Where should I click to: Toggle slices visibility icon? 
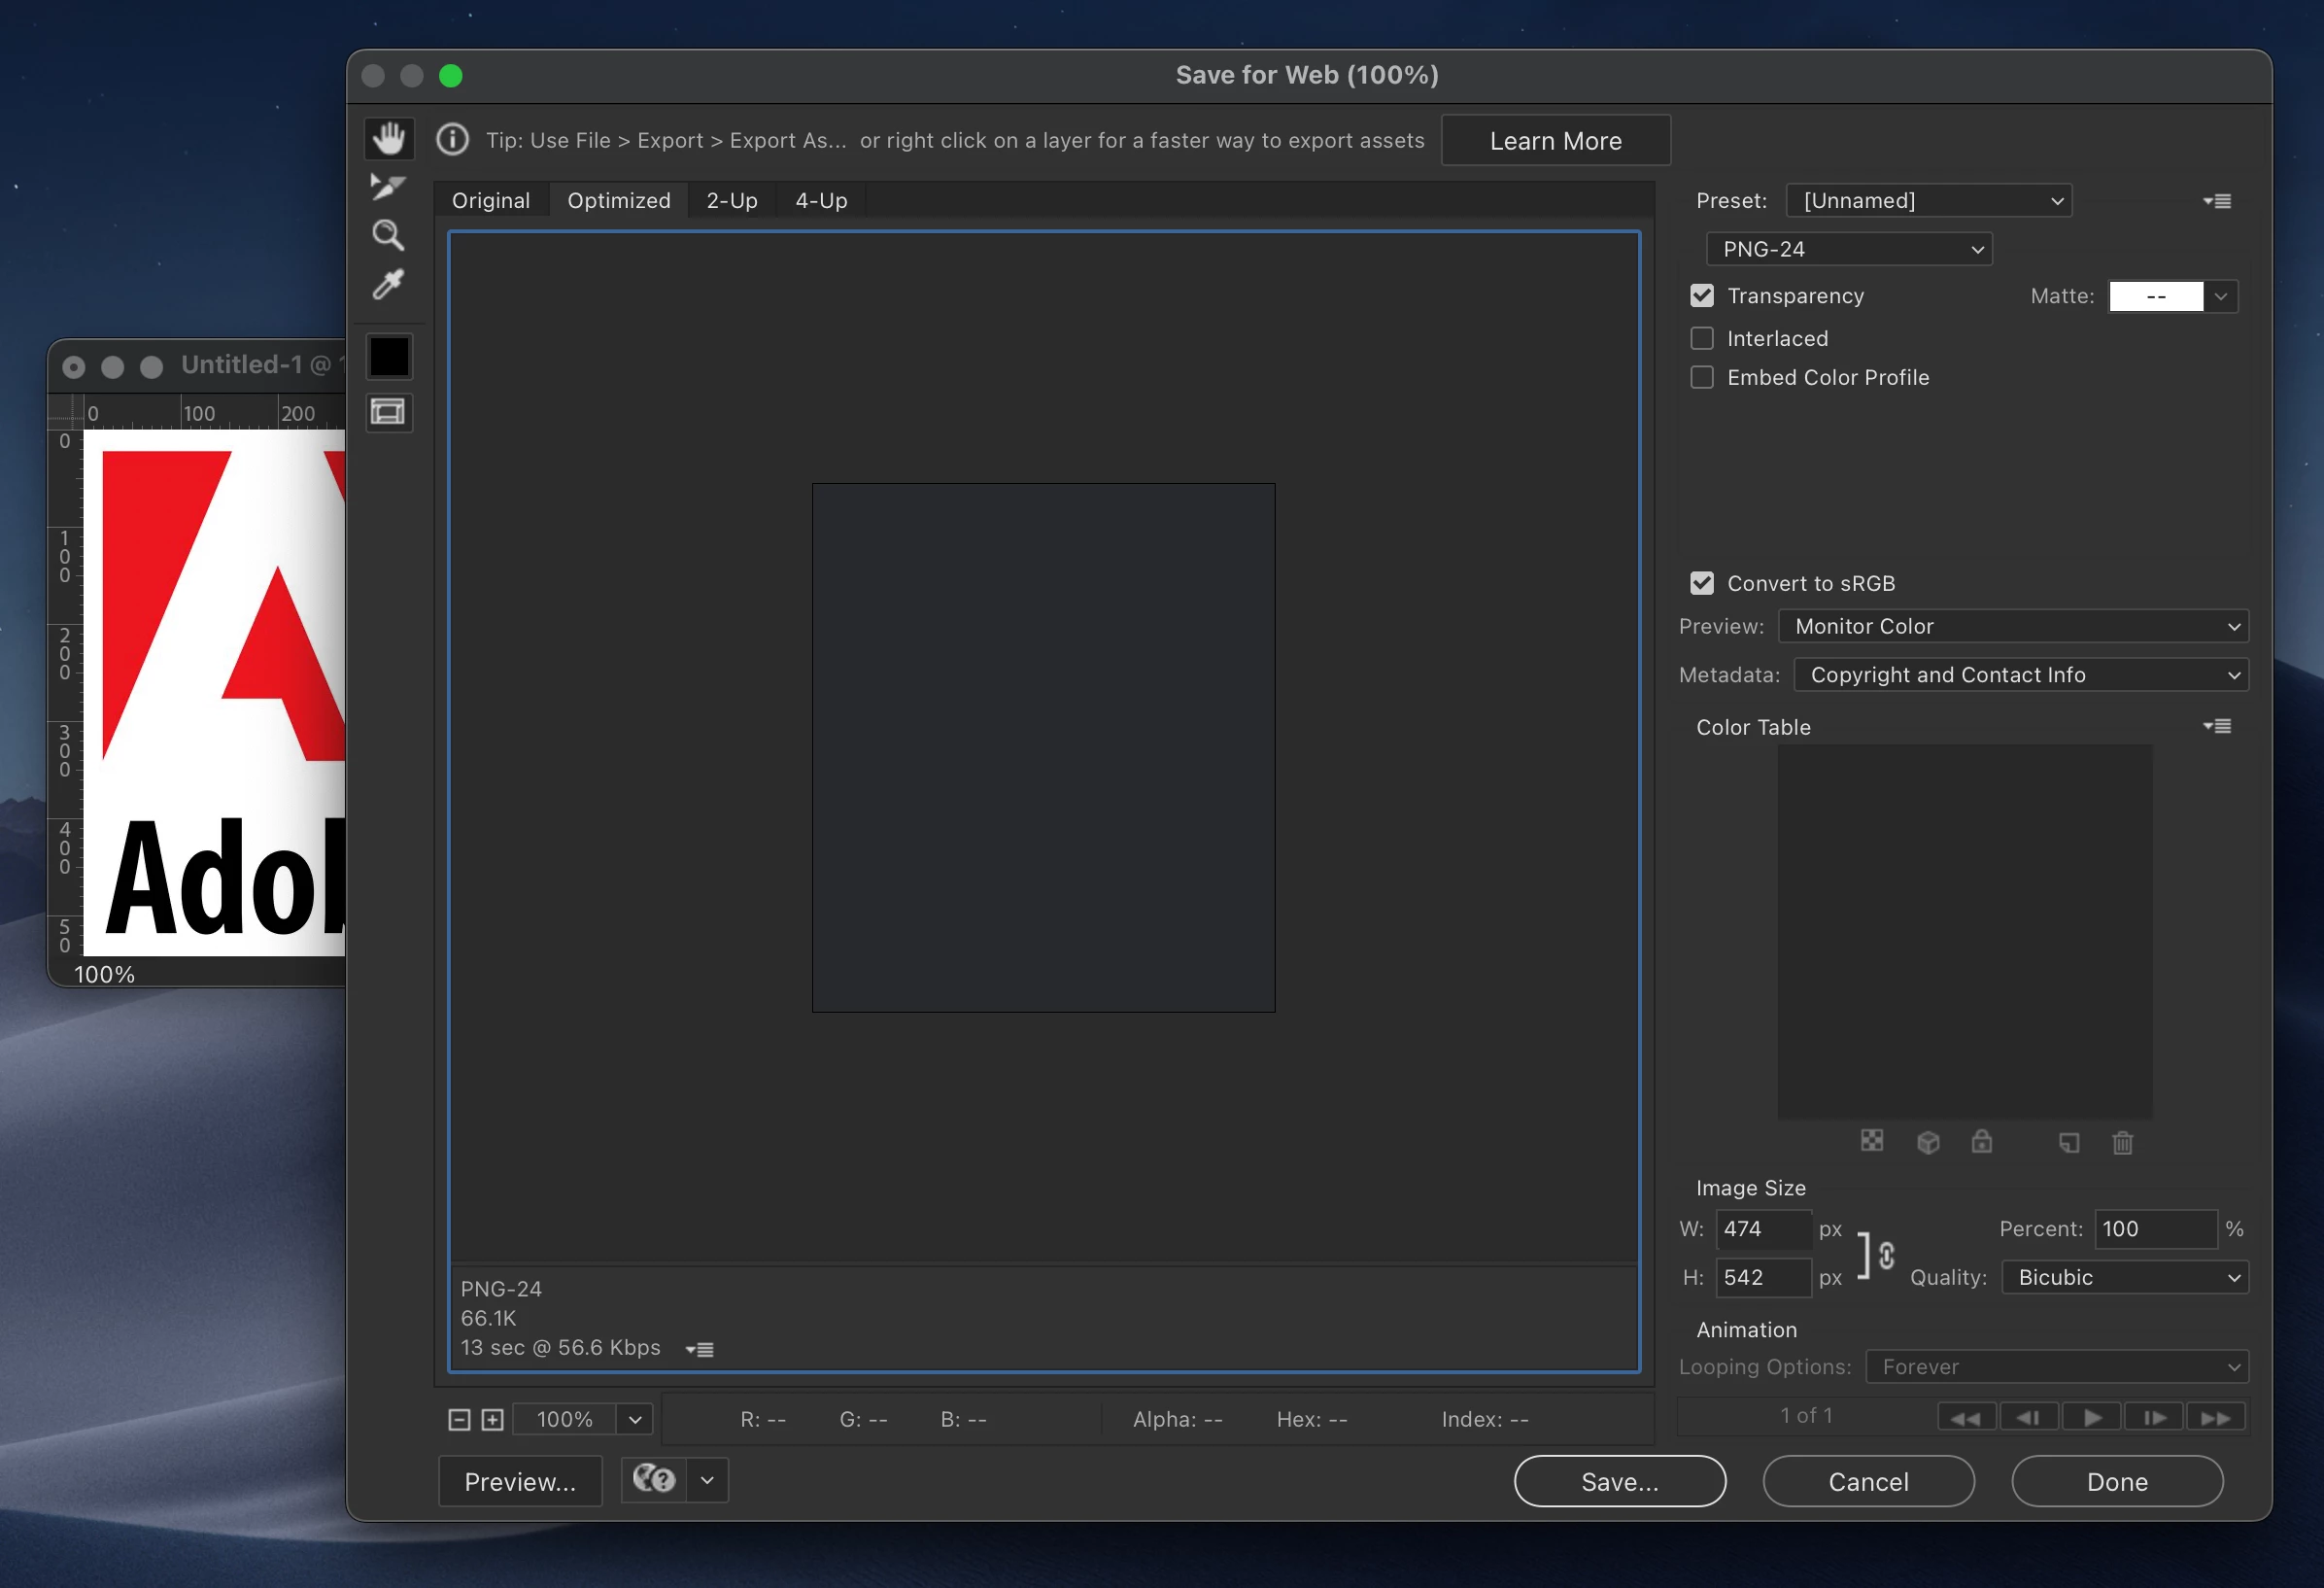[388, 412]
